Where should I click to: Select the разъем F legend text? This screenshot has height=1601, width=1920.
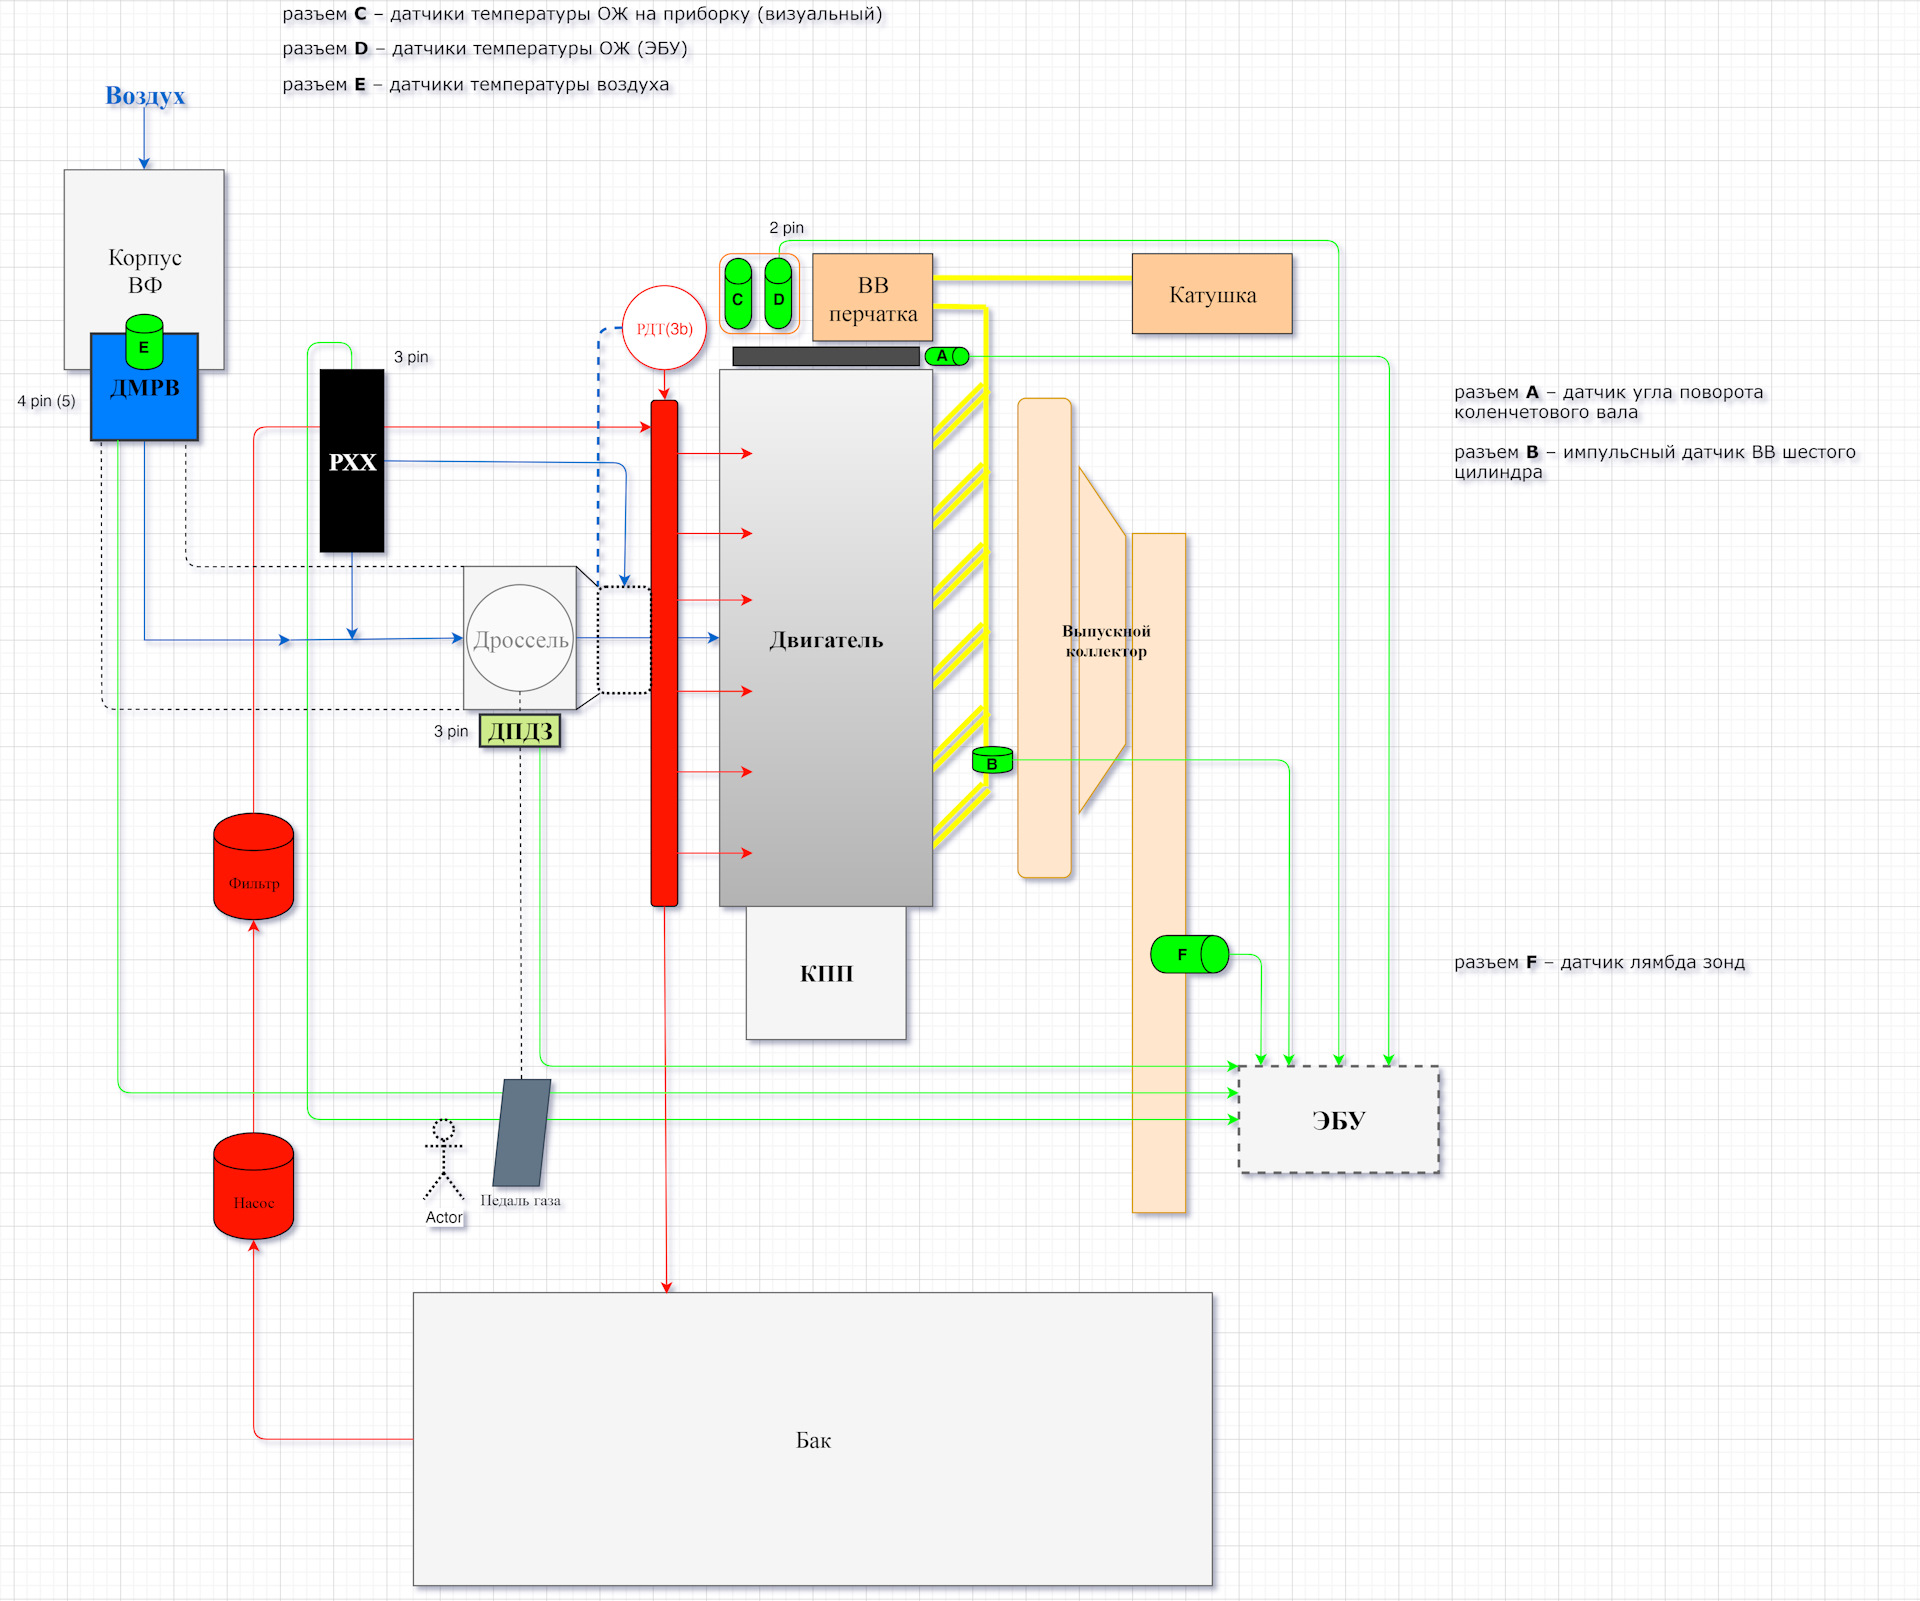coord(1600,962)
